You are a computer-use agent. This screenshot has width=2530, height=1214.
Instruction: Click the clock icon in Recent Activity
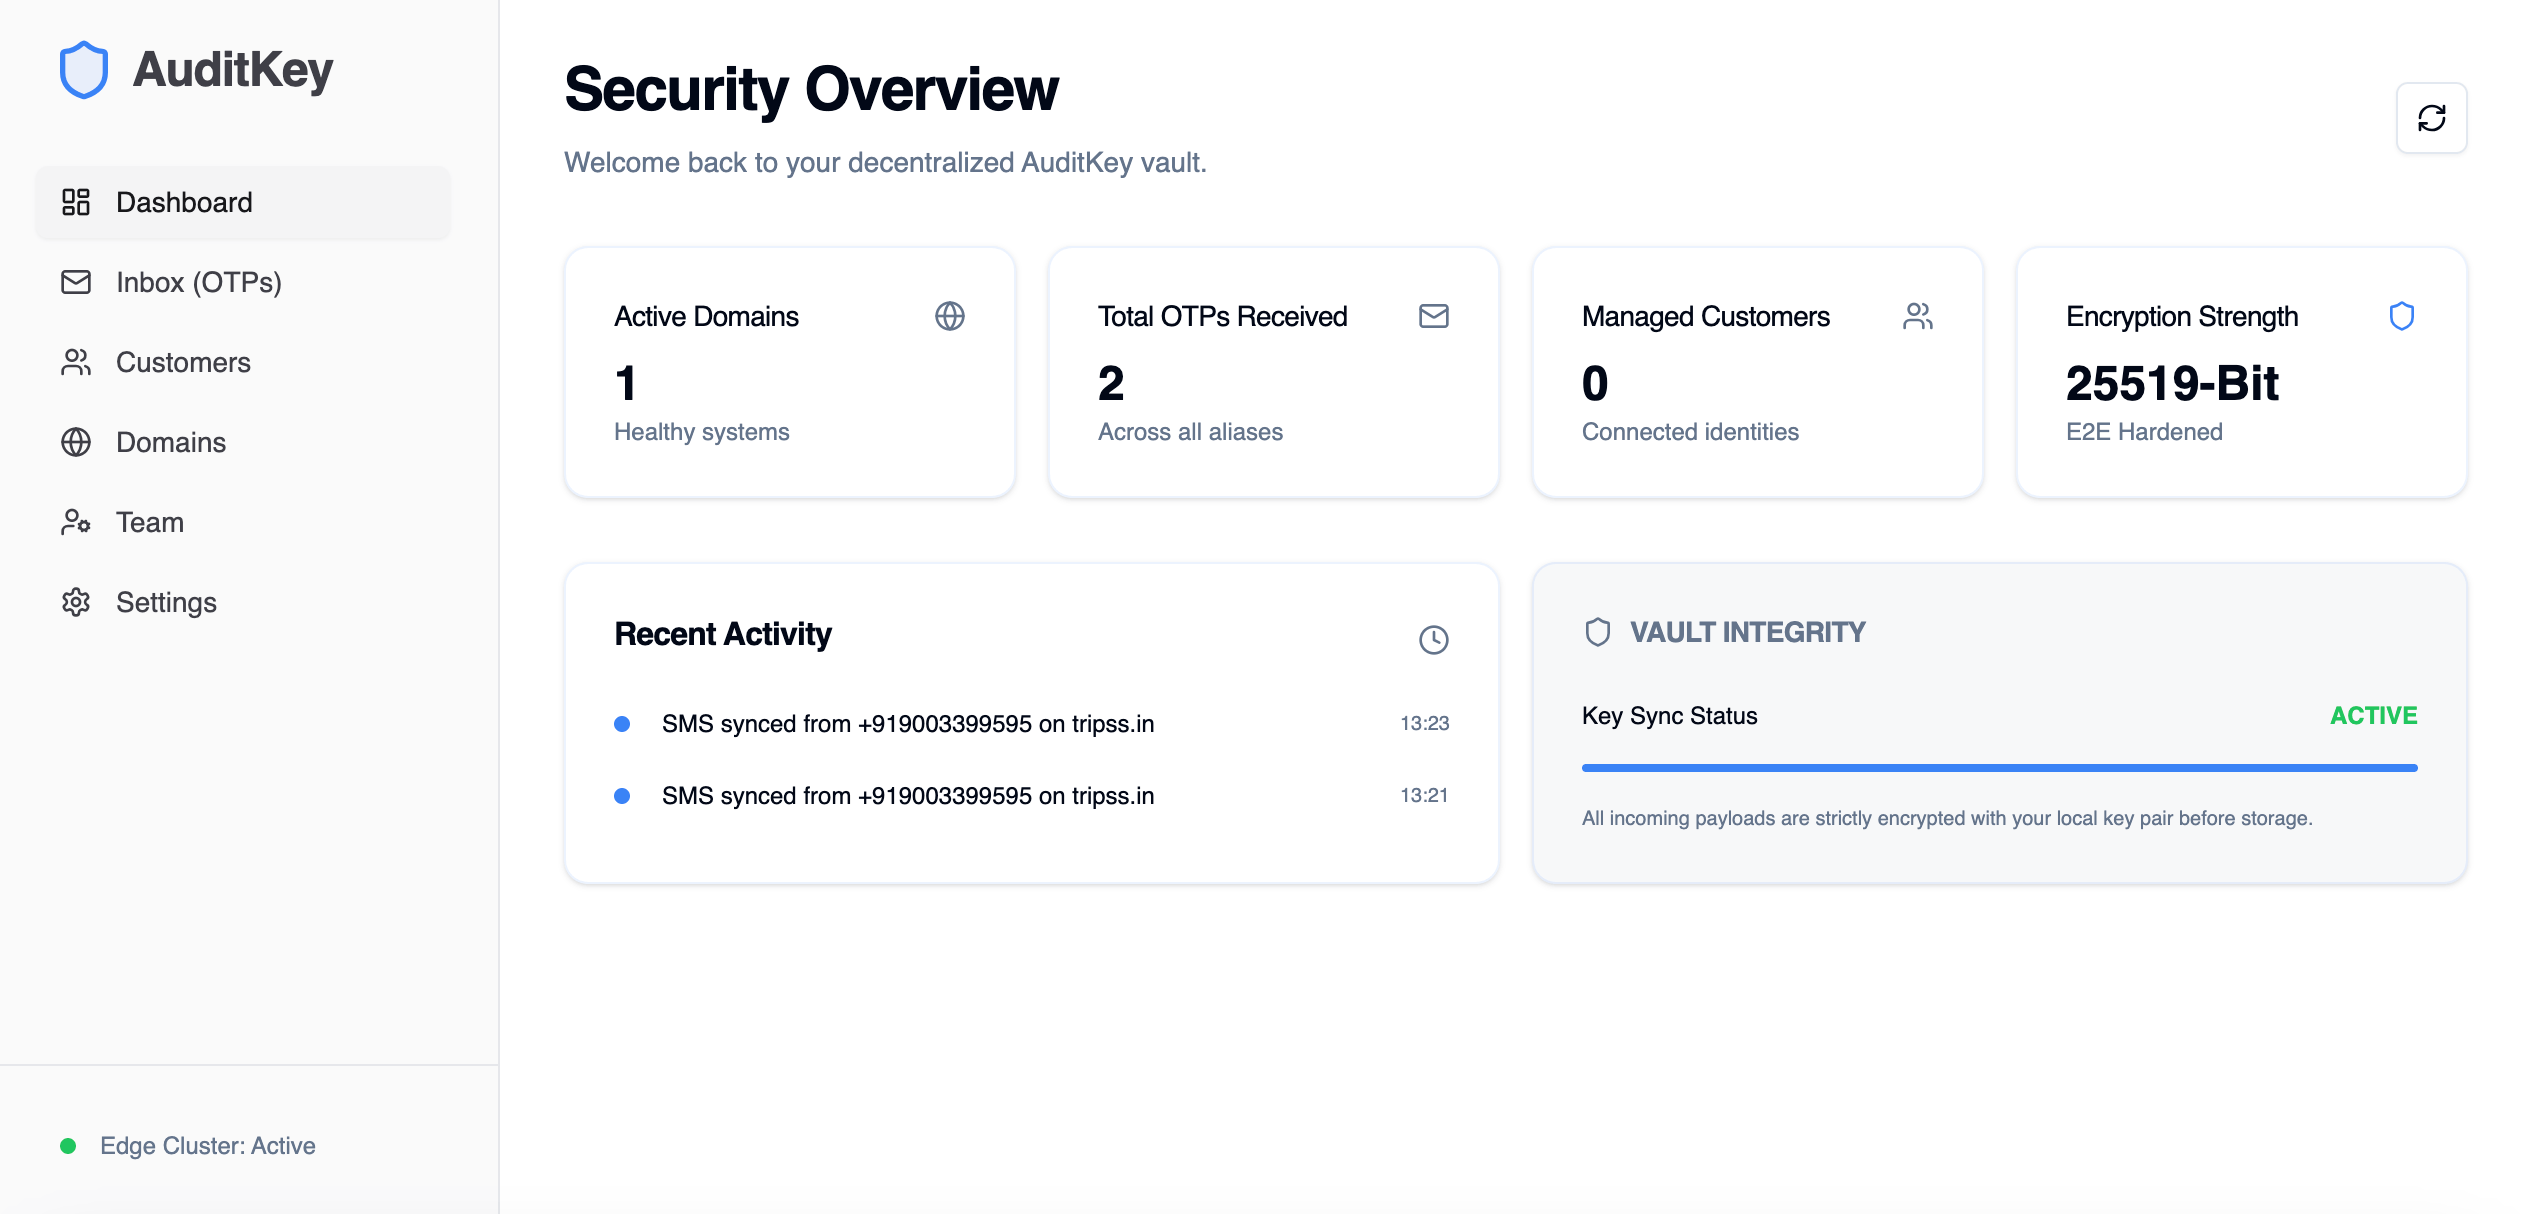tap(1433, 639)
